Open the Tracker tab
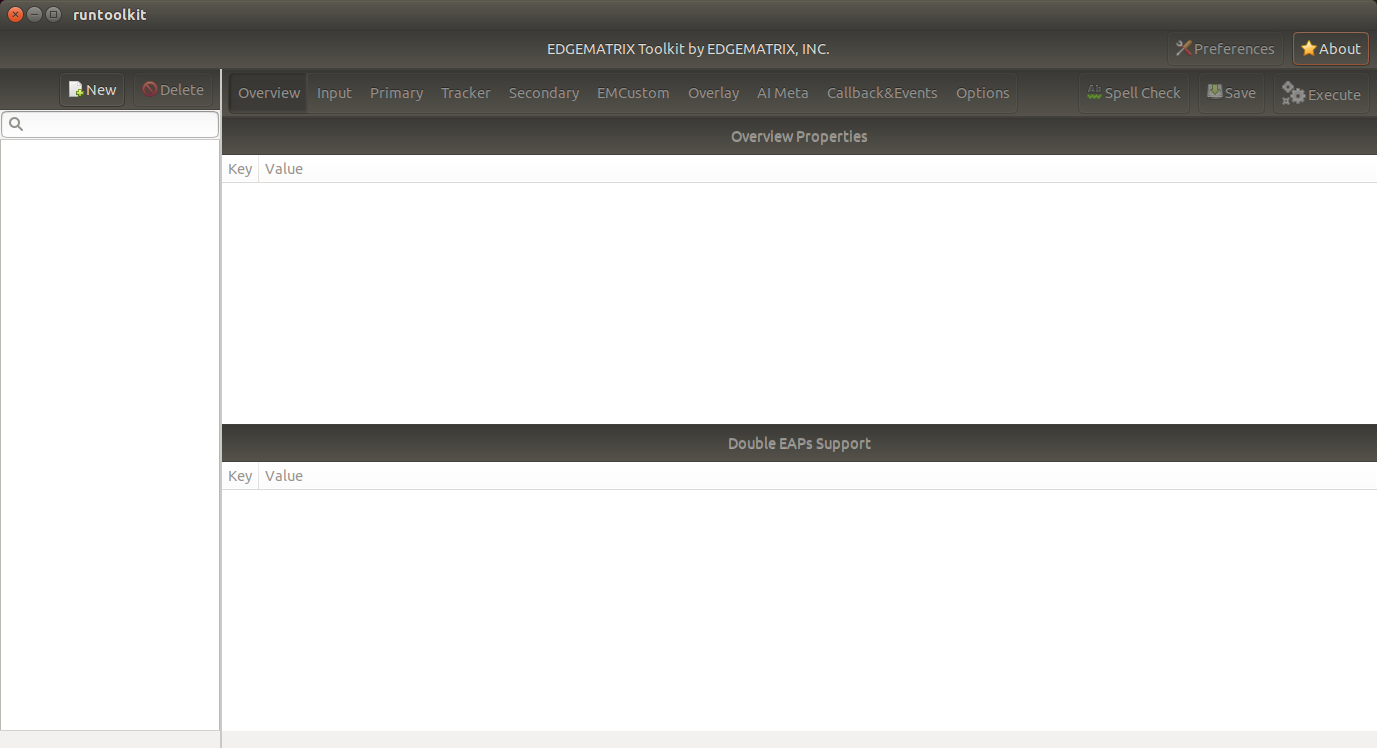This screenshot has width=1377, height=748. tap(466, 93)
